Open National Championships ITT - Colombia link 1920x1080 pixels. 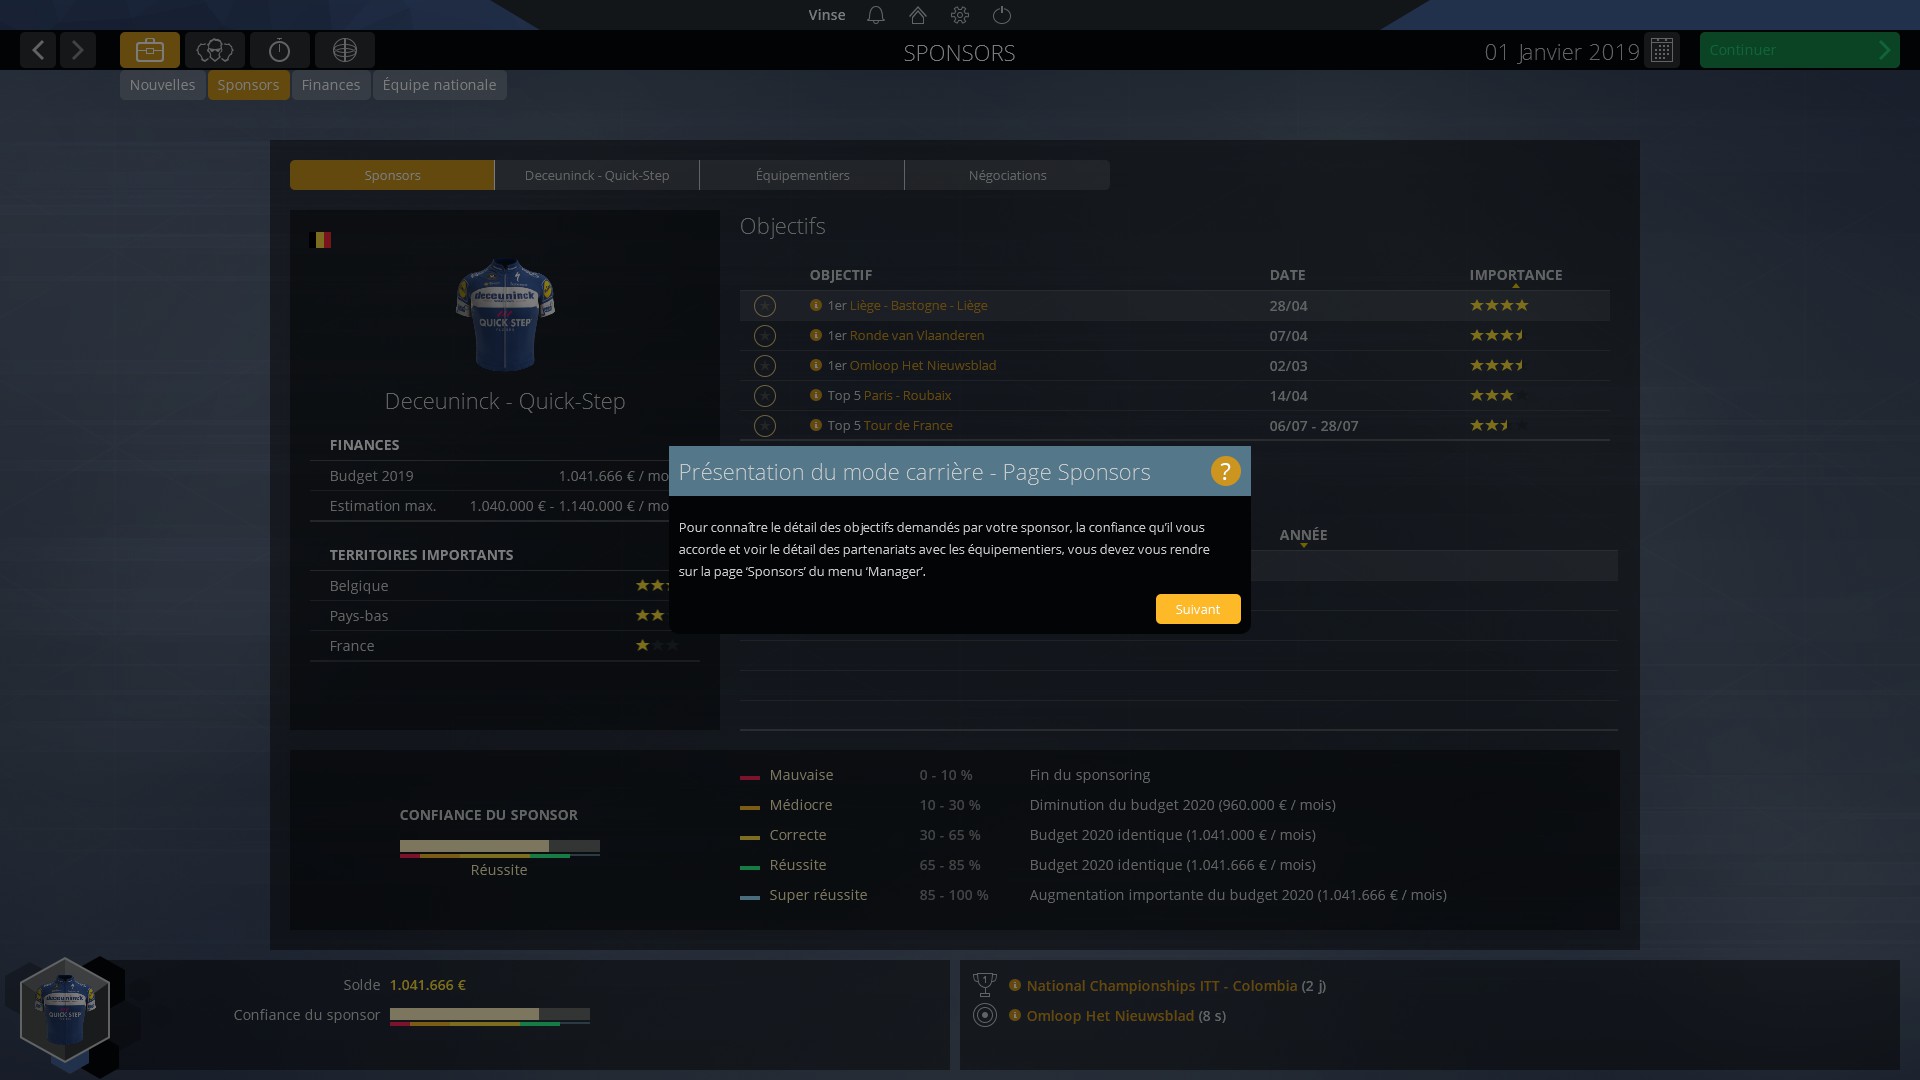1161,985
